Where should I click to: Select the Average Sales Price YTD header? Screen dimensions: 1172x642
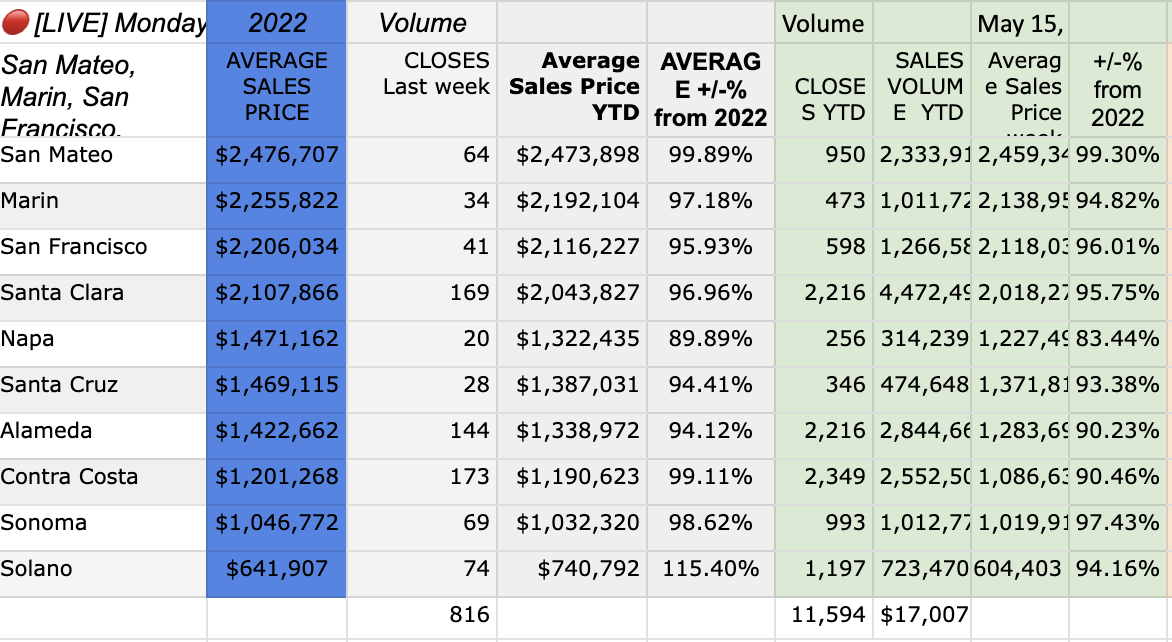point(572,90)
